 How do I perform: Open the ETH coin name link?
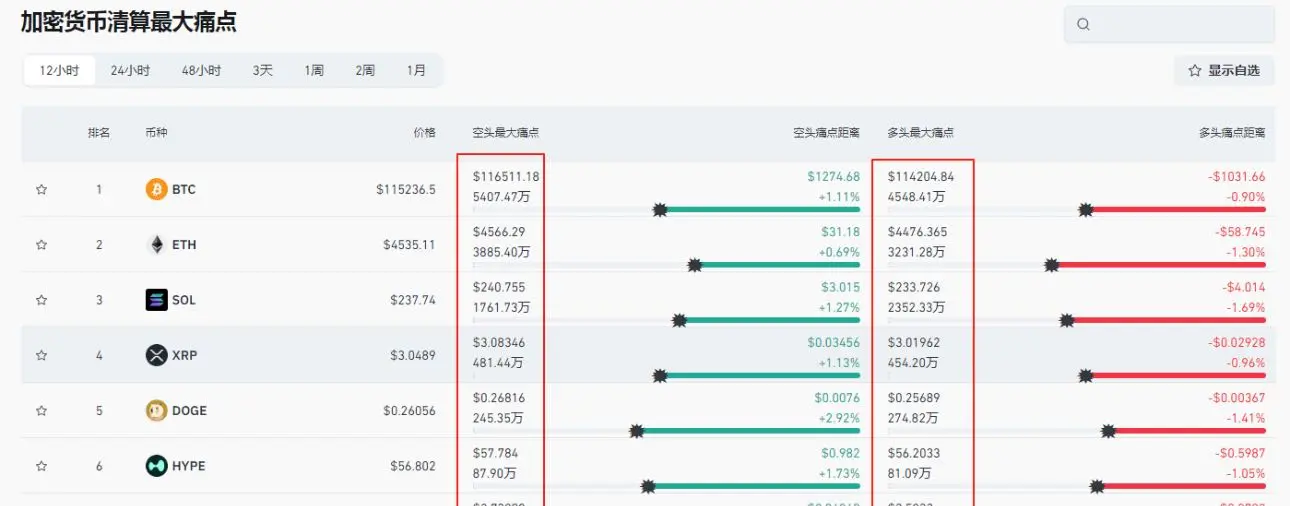[184, 244]
